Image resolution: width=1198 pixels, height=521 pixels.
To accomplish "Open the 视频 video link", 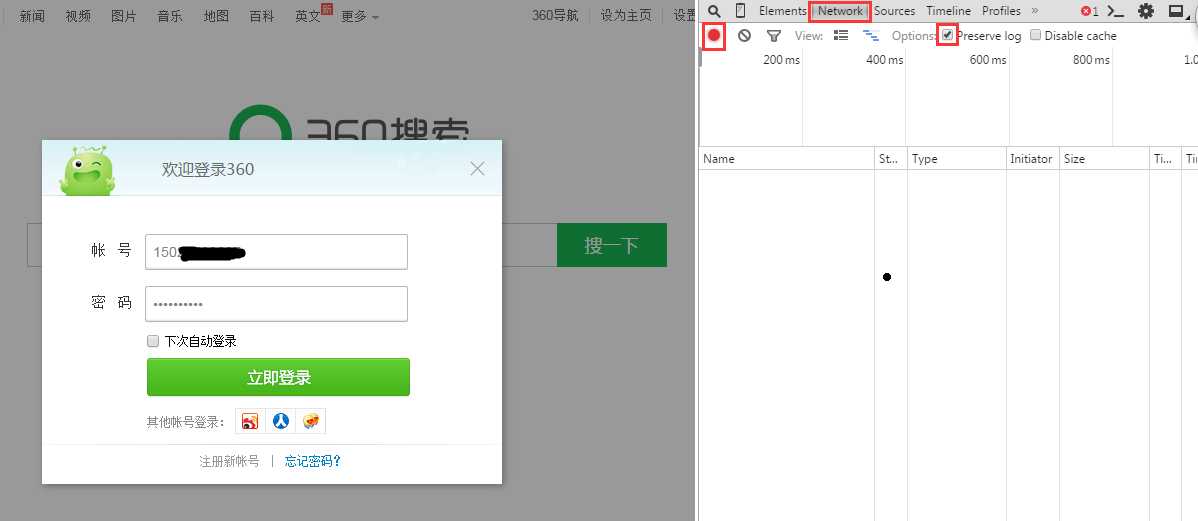I will click(78, 16).
